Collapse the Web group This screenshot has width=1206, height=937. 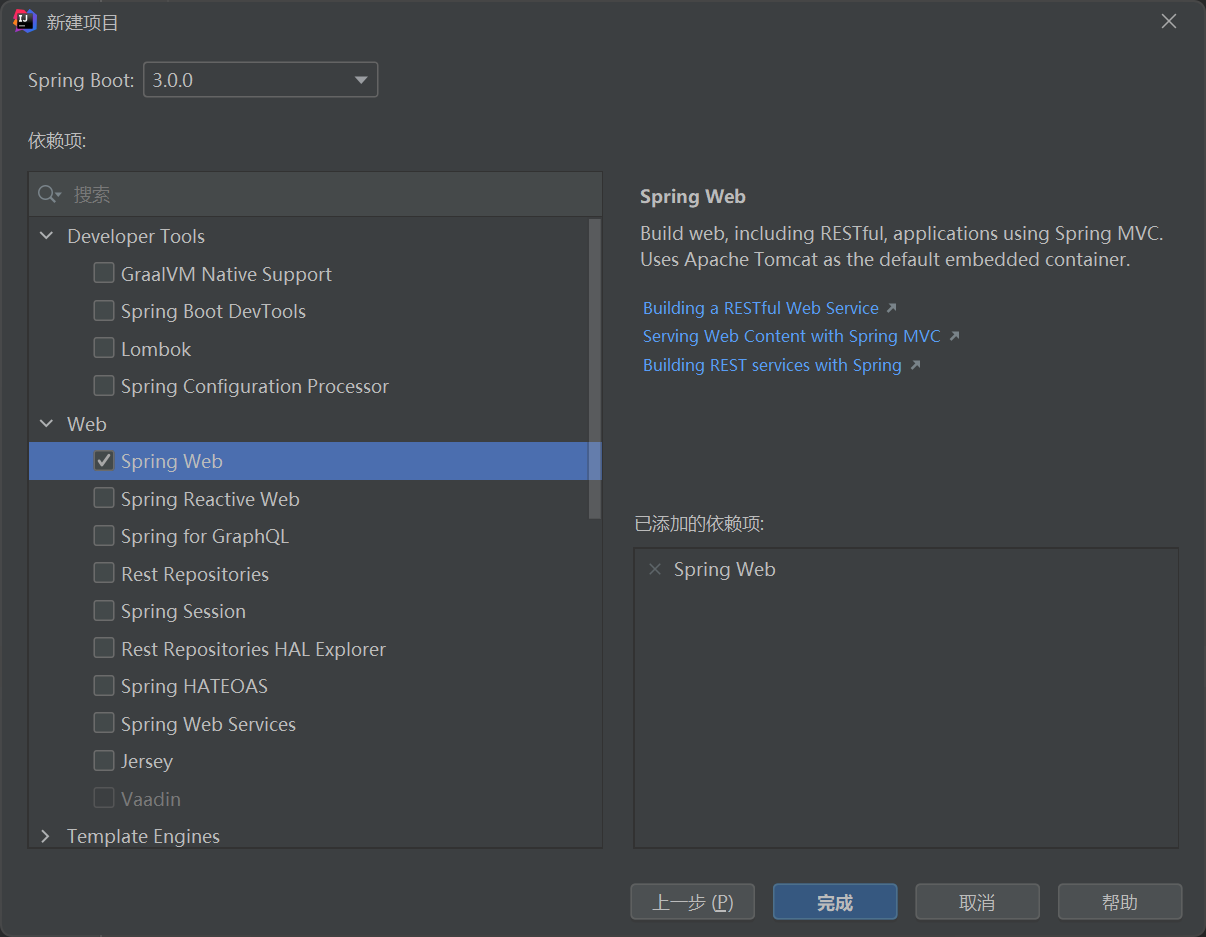[x=45, y=424]
